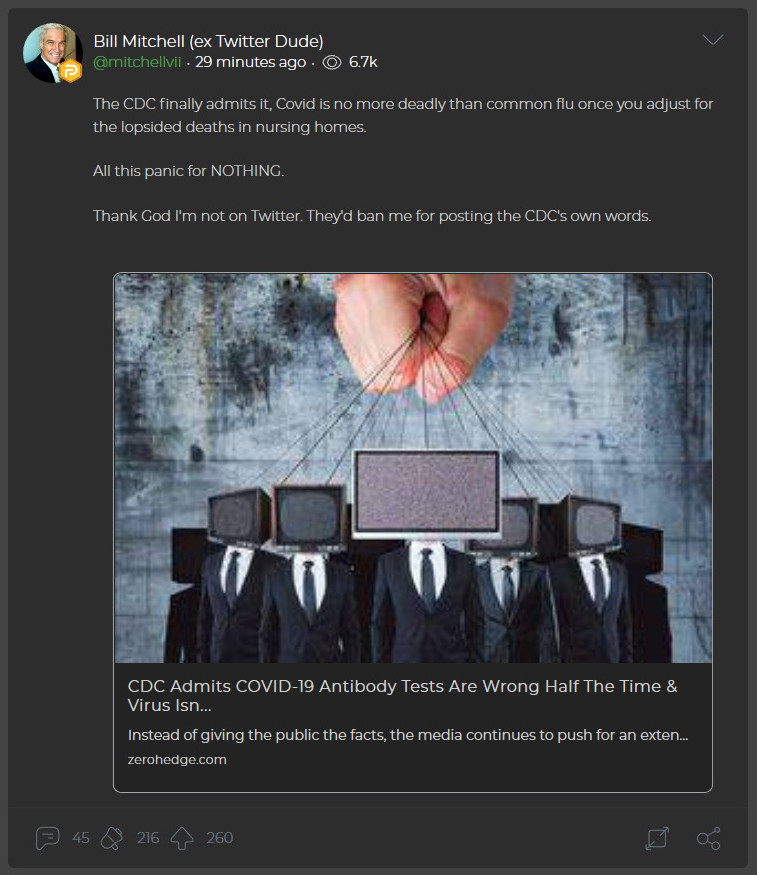
Task: Upvote the post with the arrow icon
Action: tap(182, 838)
